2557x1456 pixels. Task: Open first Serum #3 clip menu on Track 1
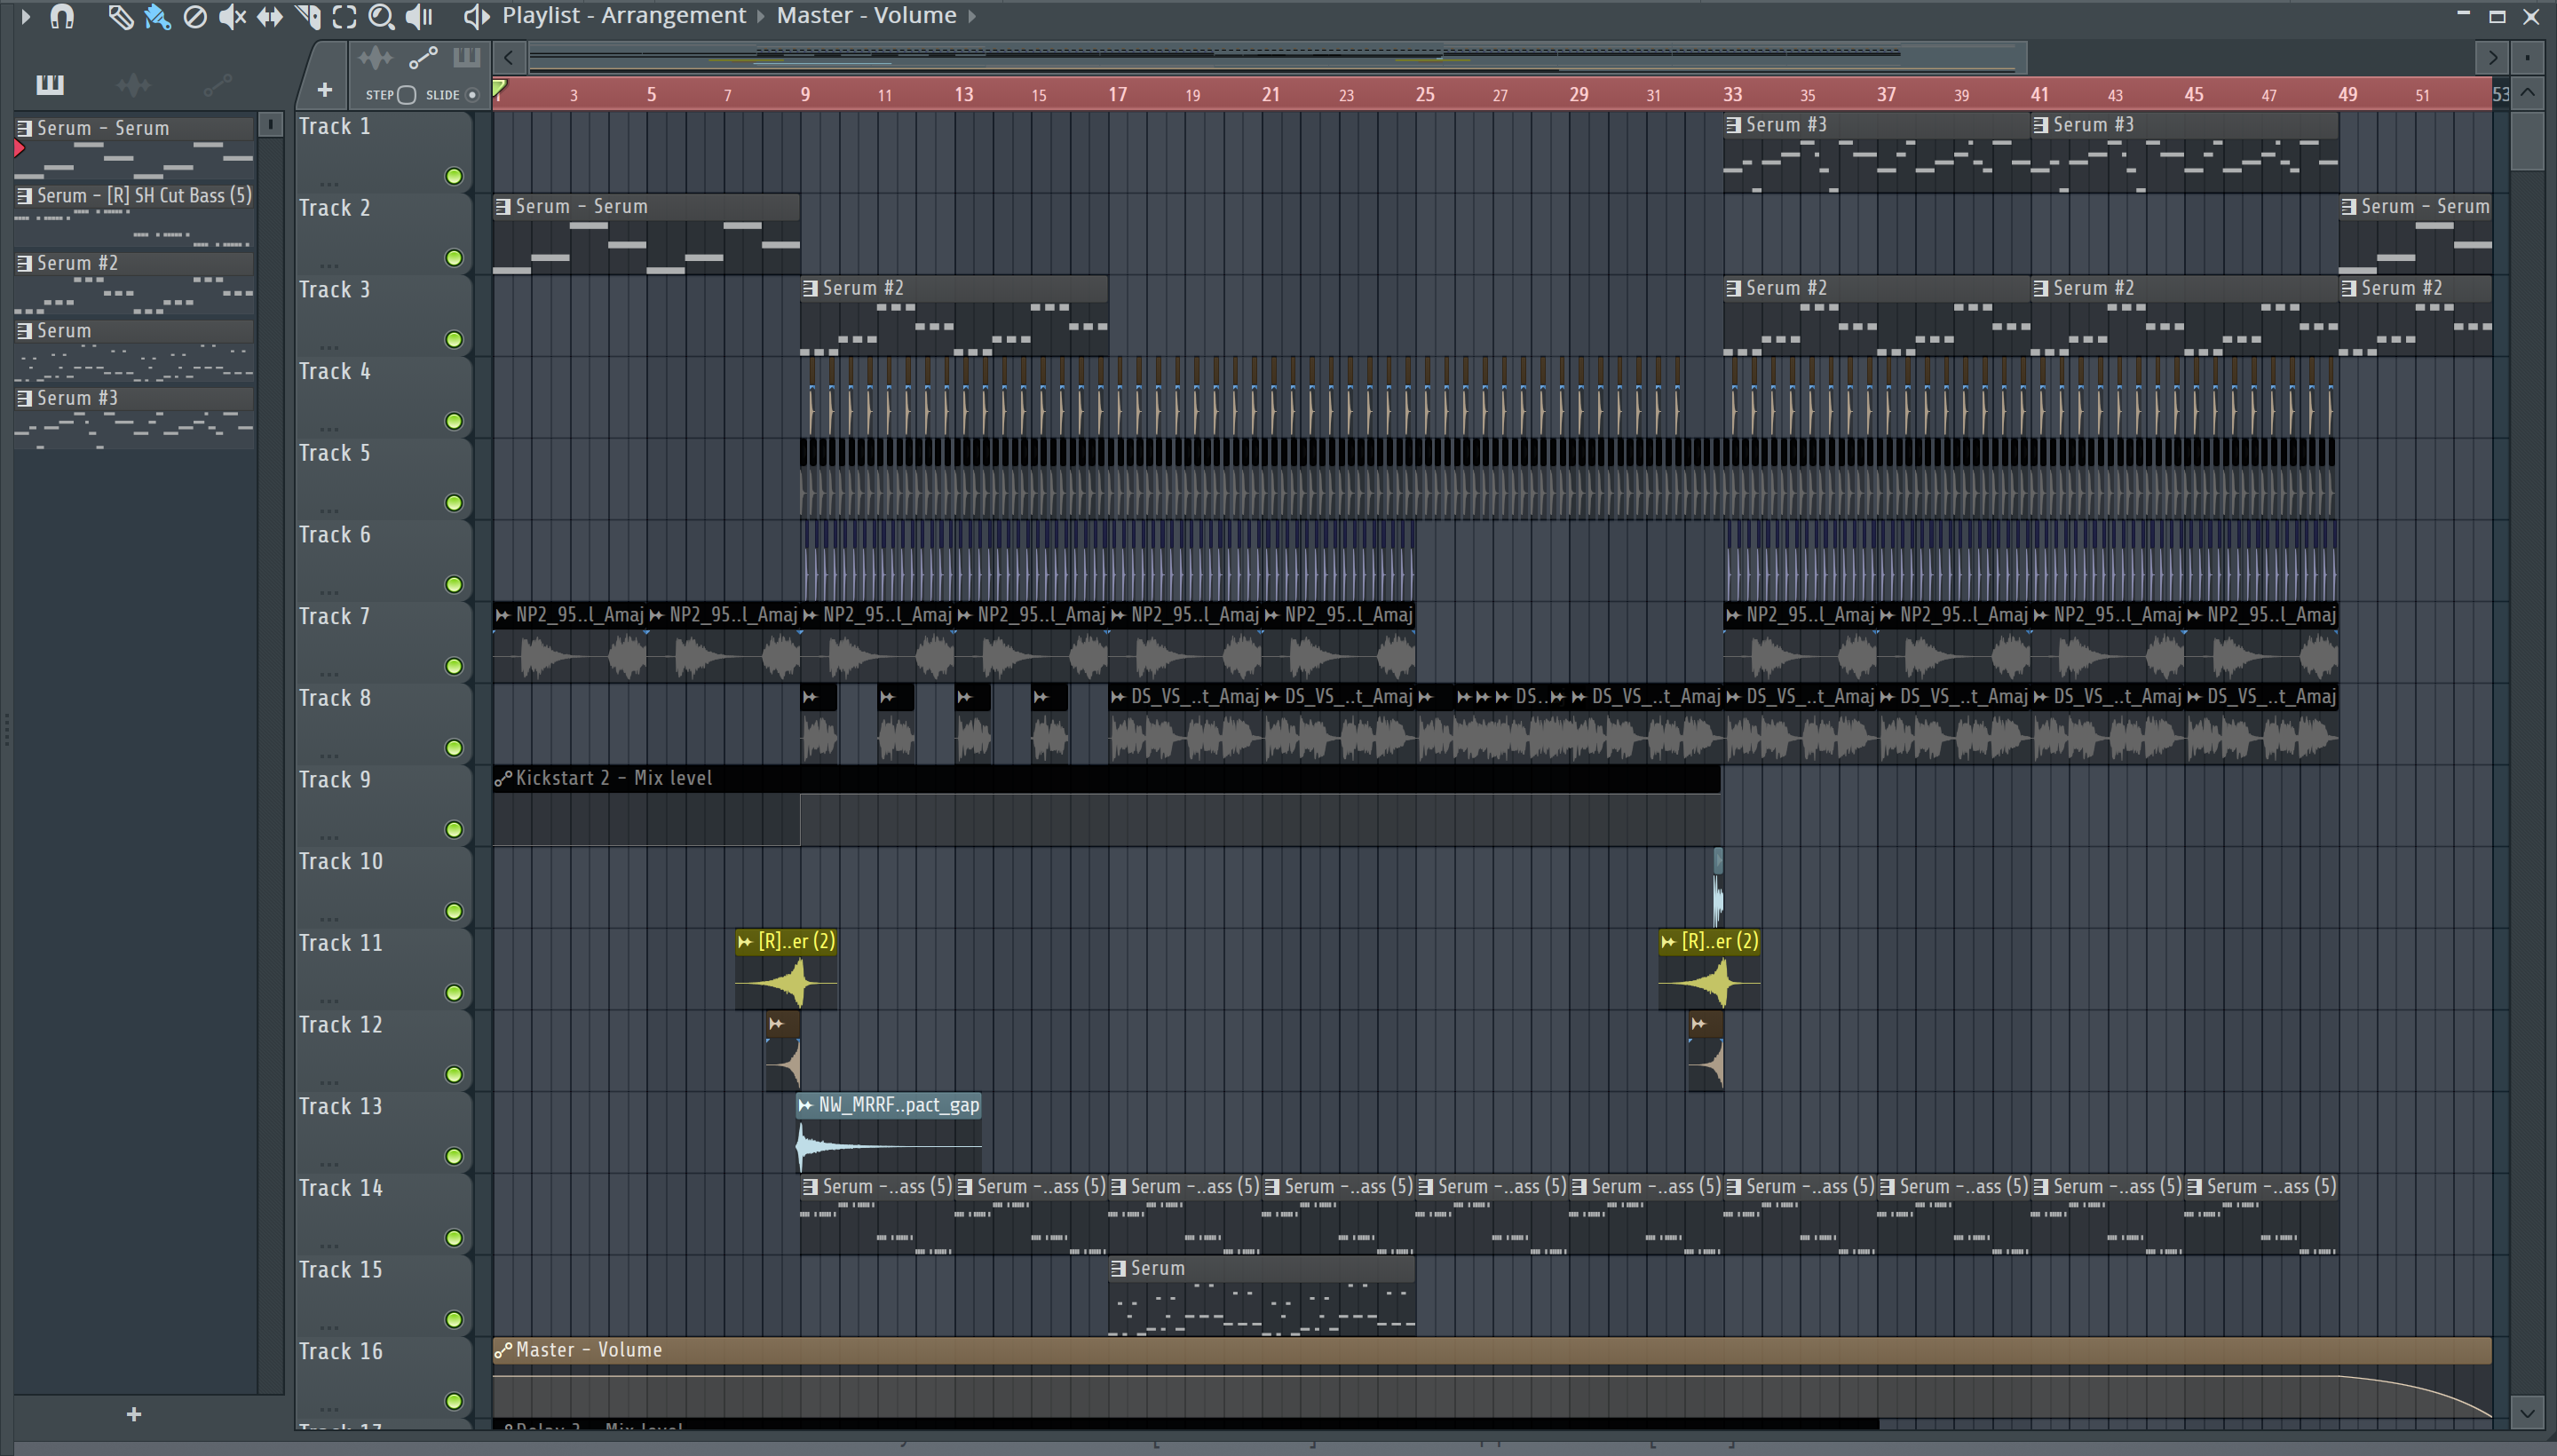[x=1734, y=125]
